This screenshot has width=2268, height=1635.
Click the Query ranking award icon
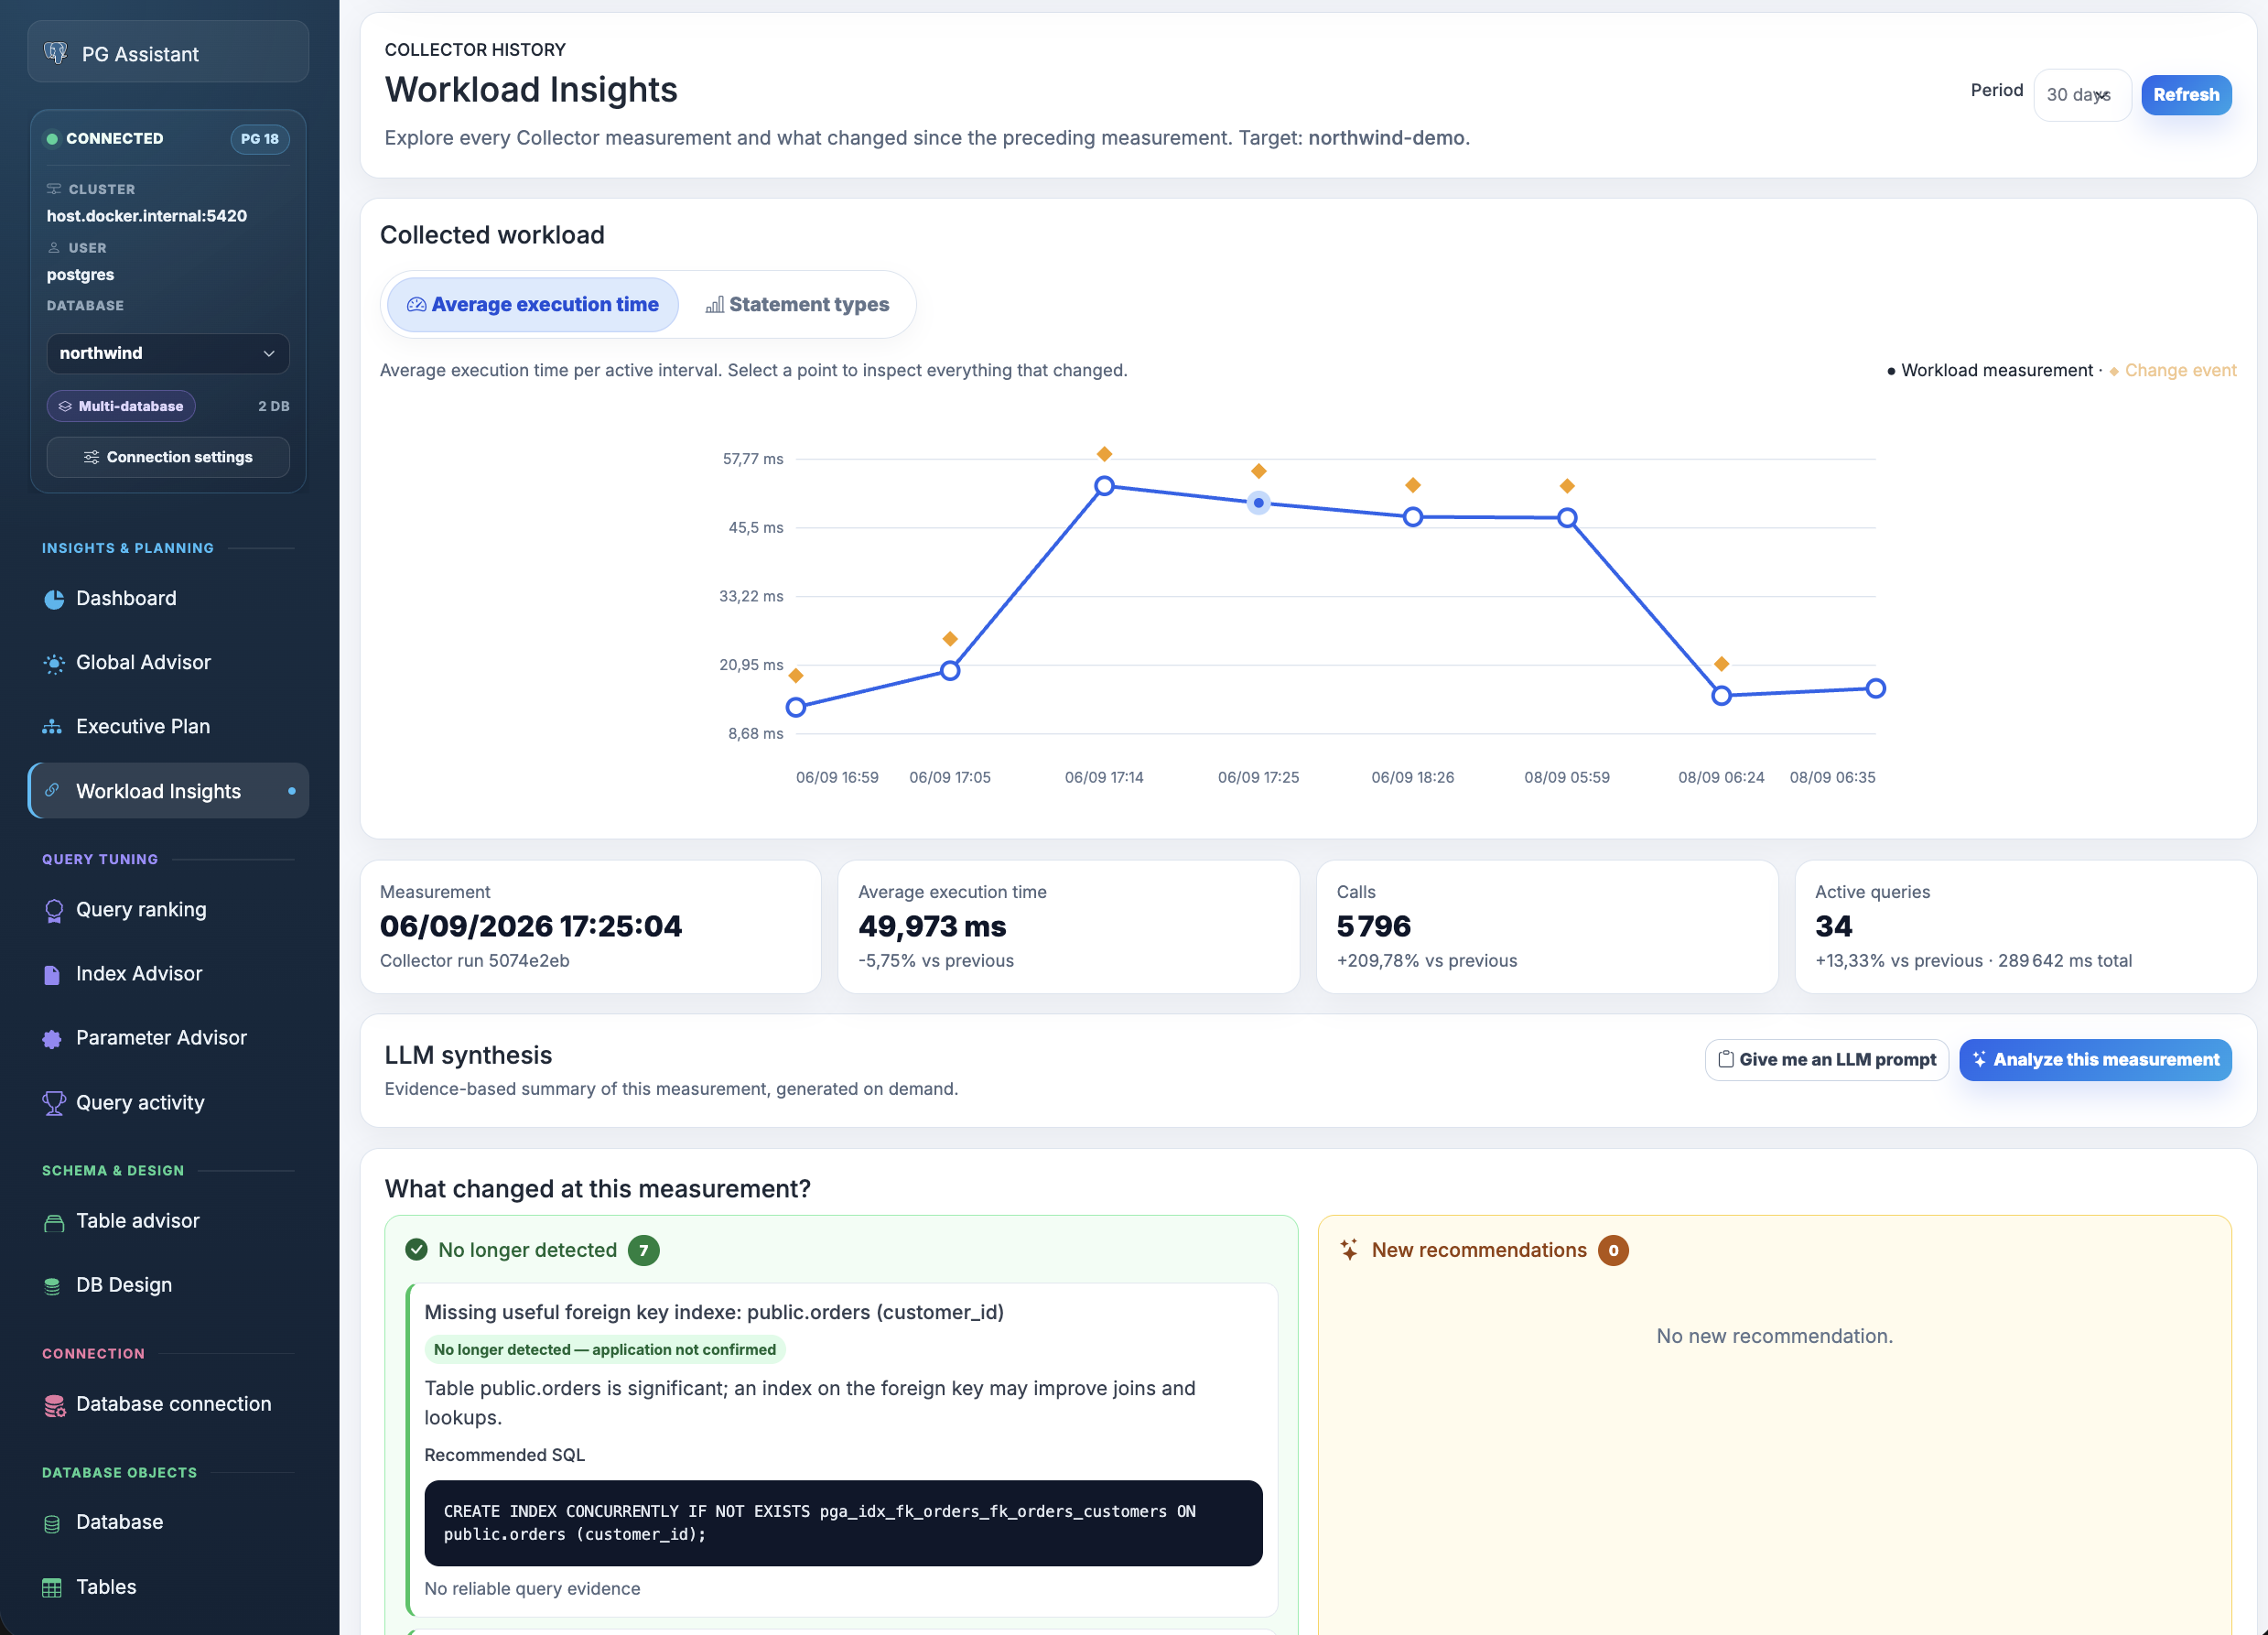coord(54,910)
